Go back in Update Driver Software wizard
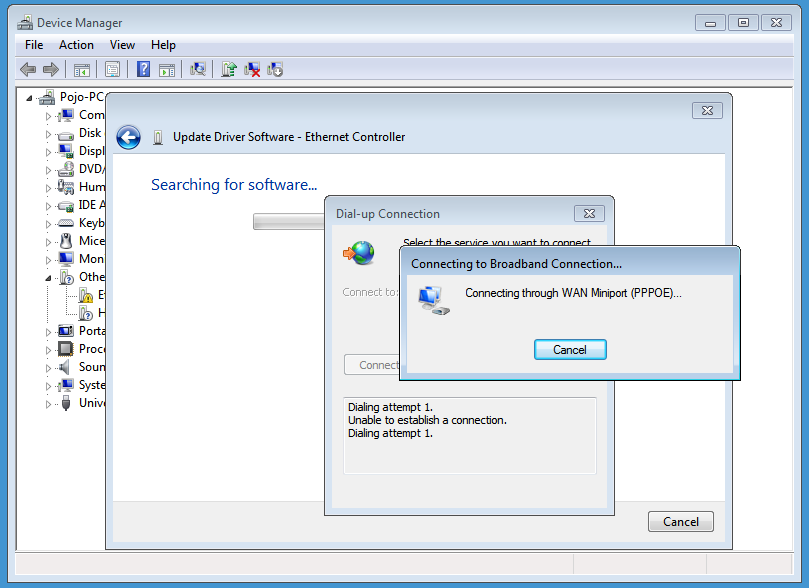Screen dimensions: 809x588 click(x=128, y=137)
